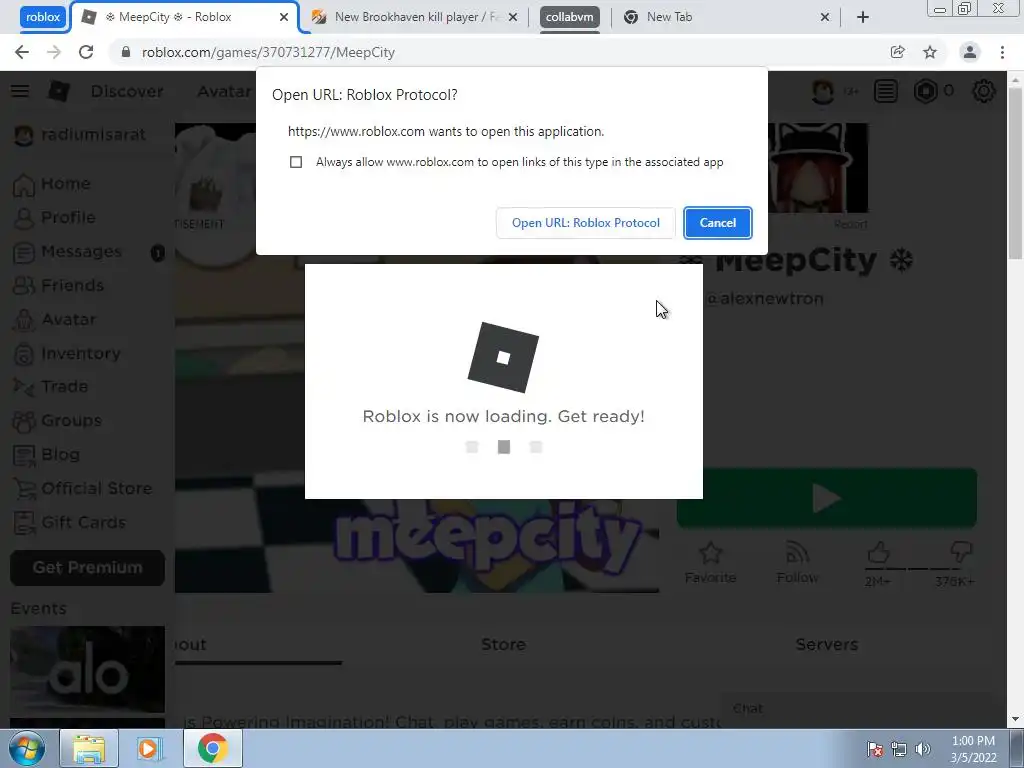The image size is (1024, 768).
Task: Click the roblox tab group label
Action: pos(42,17)
